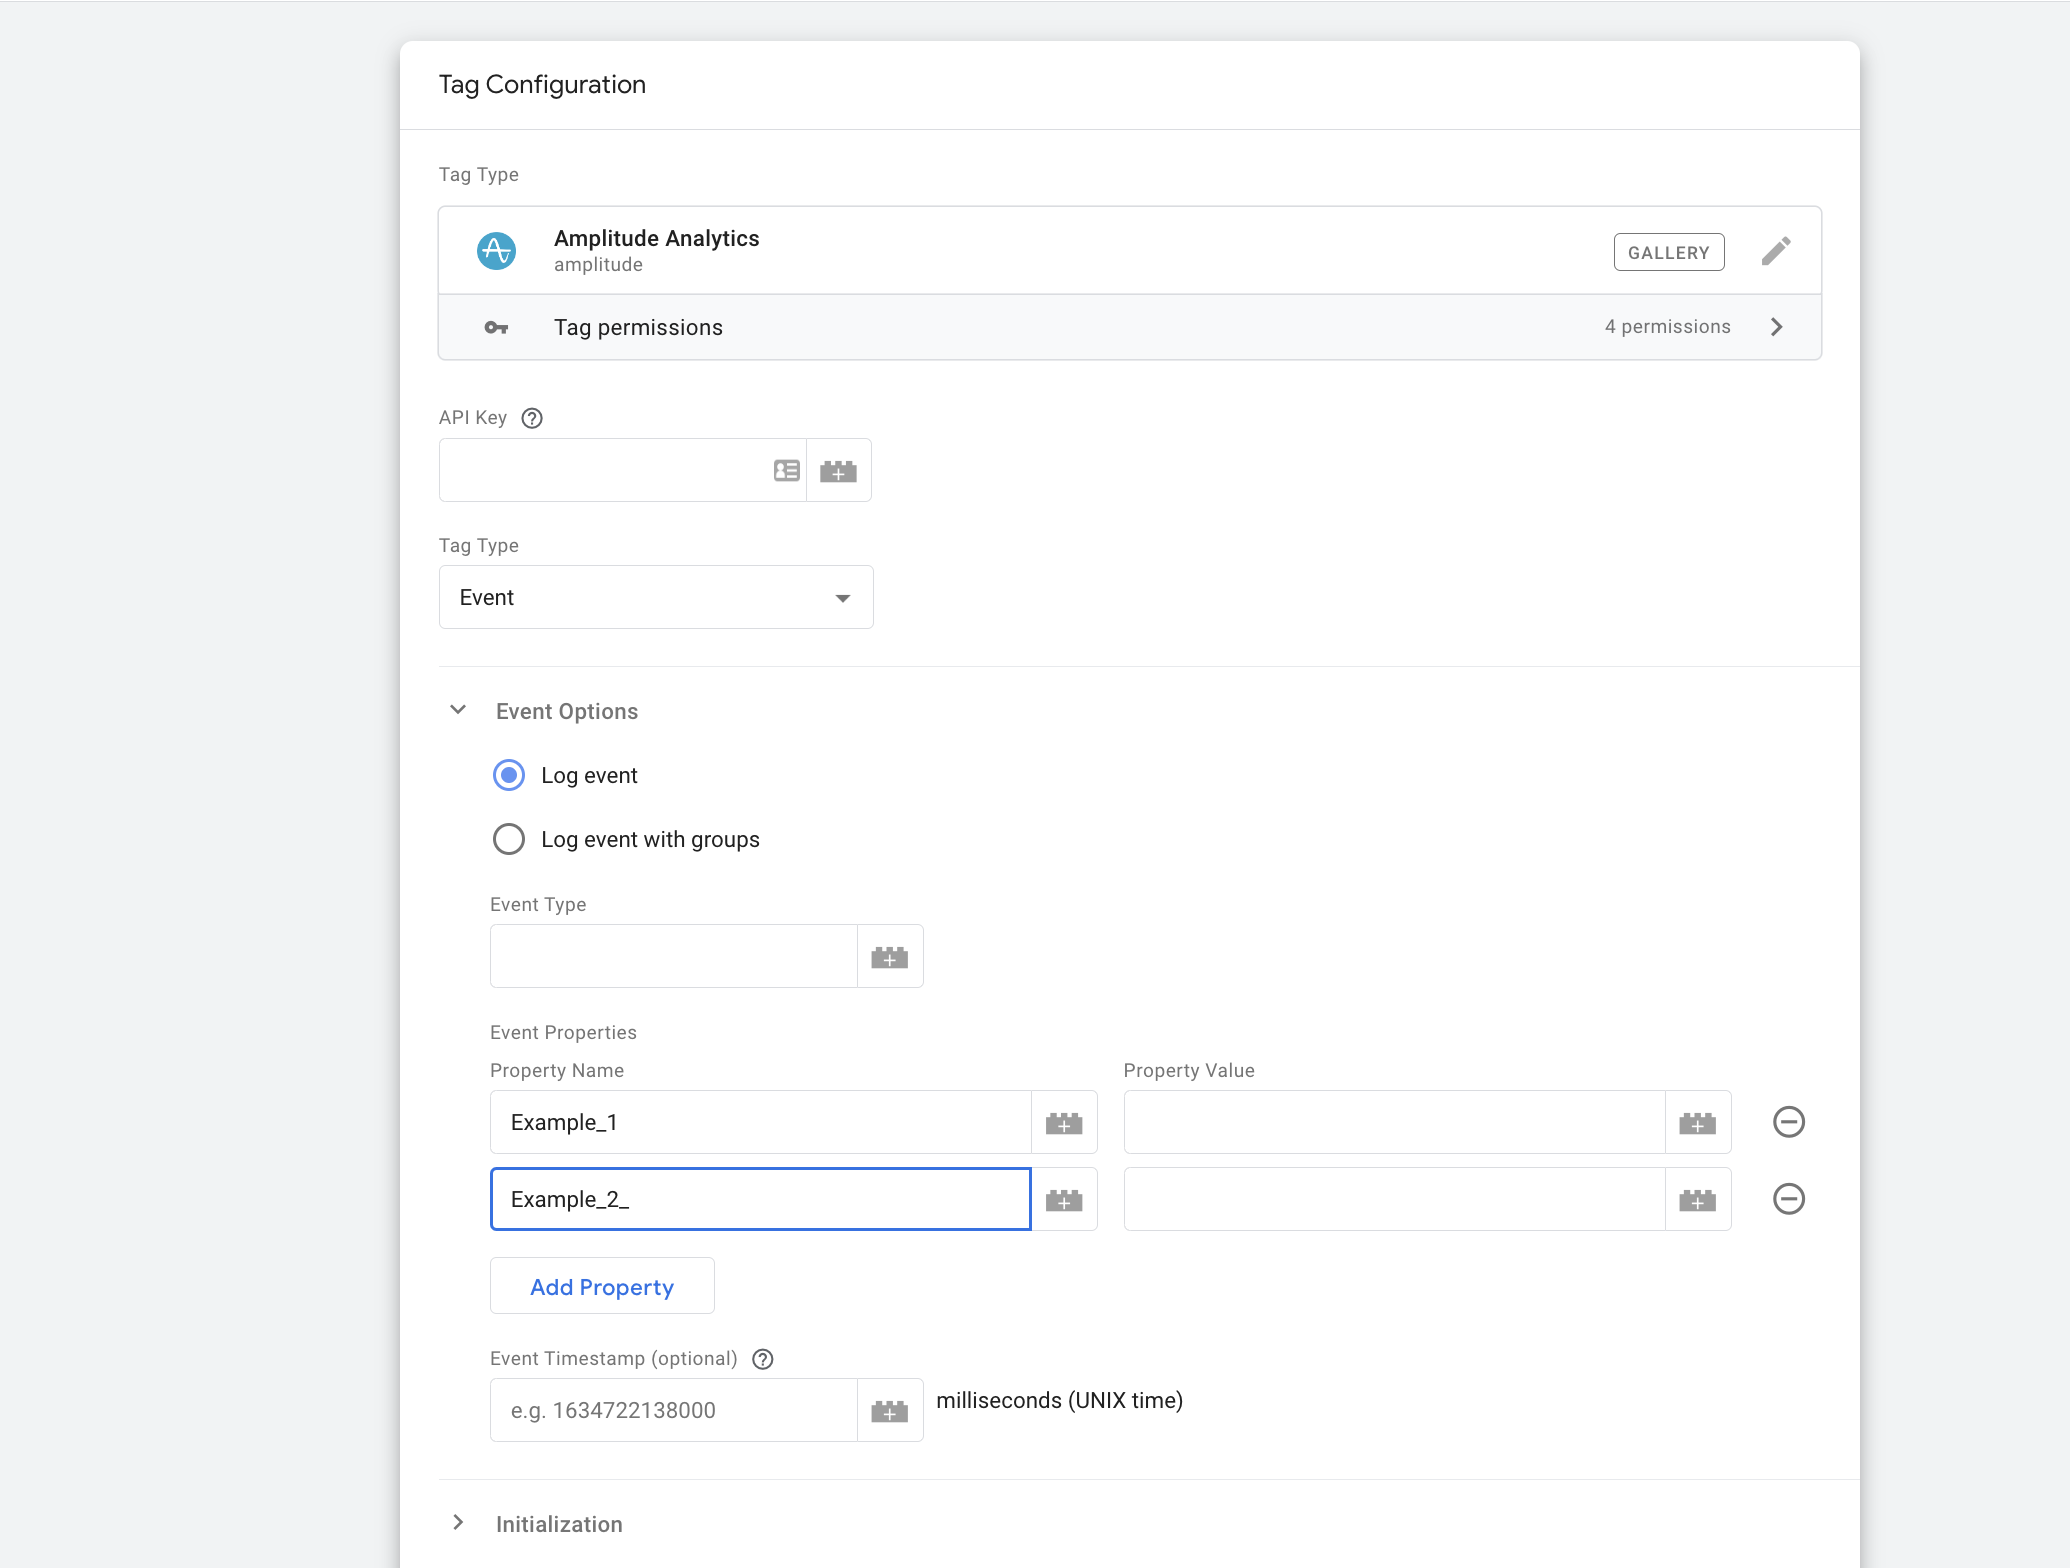Insert variable for second Property Value field
The height and width of the screenshot is (1568, 2070).
tap(1697, 1200)
